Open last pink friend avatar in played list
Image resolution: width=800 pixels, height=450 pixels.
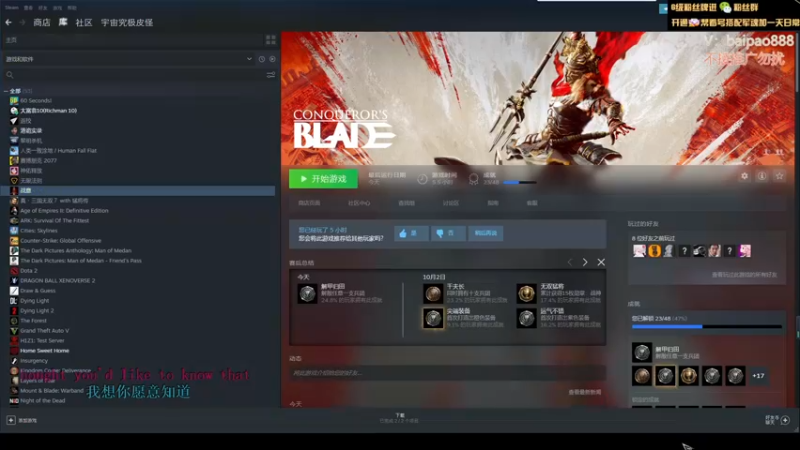pyautogui.click(x=745, y=251)
